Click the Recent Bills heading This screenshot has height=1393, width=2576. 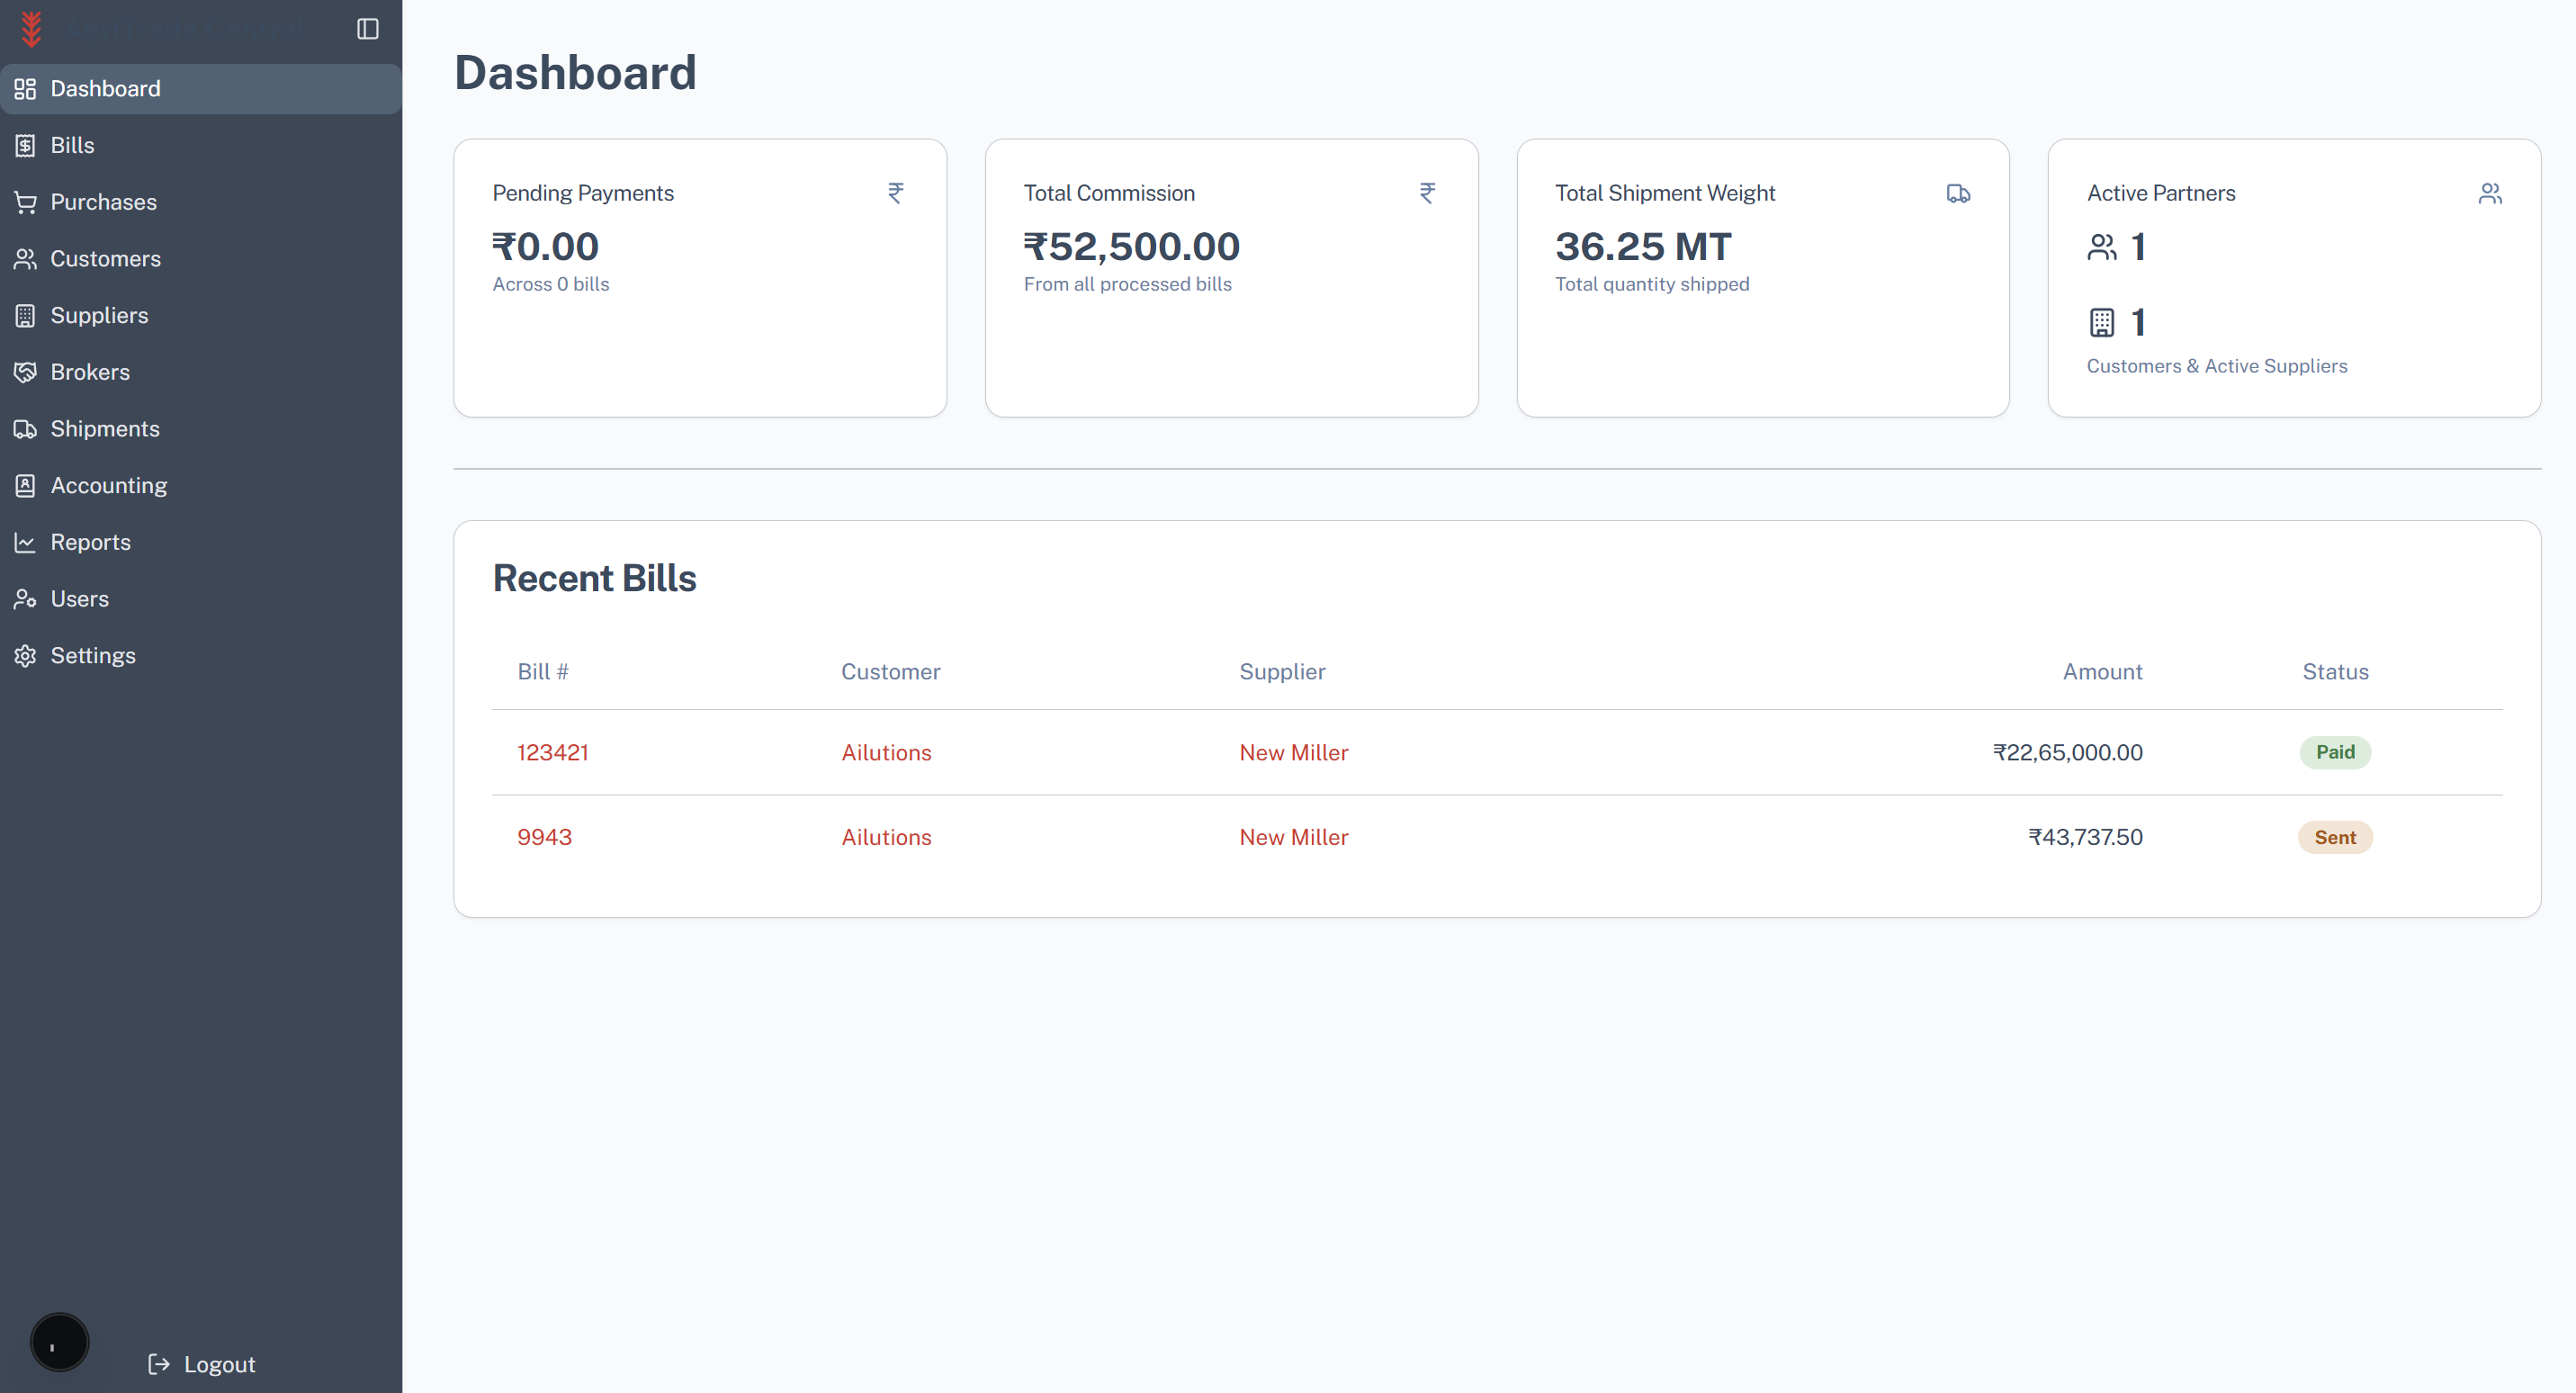594,579
